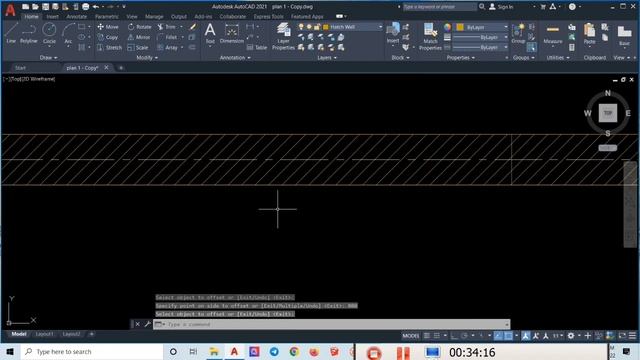
Task: Click Match Properties
Action: 430,37
